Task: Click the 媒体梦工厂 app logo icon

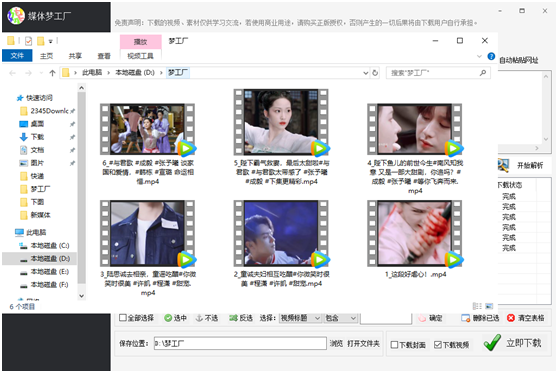Action: [x=16, y=16]
